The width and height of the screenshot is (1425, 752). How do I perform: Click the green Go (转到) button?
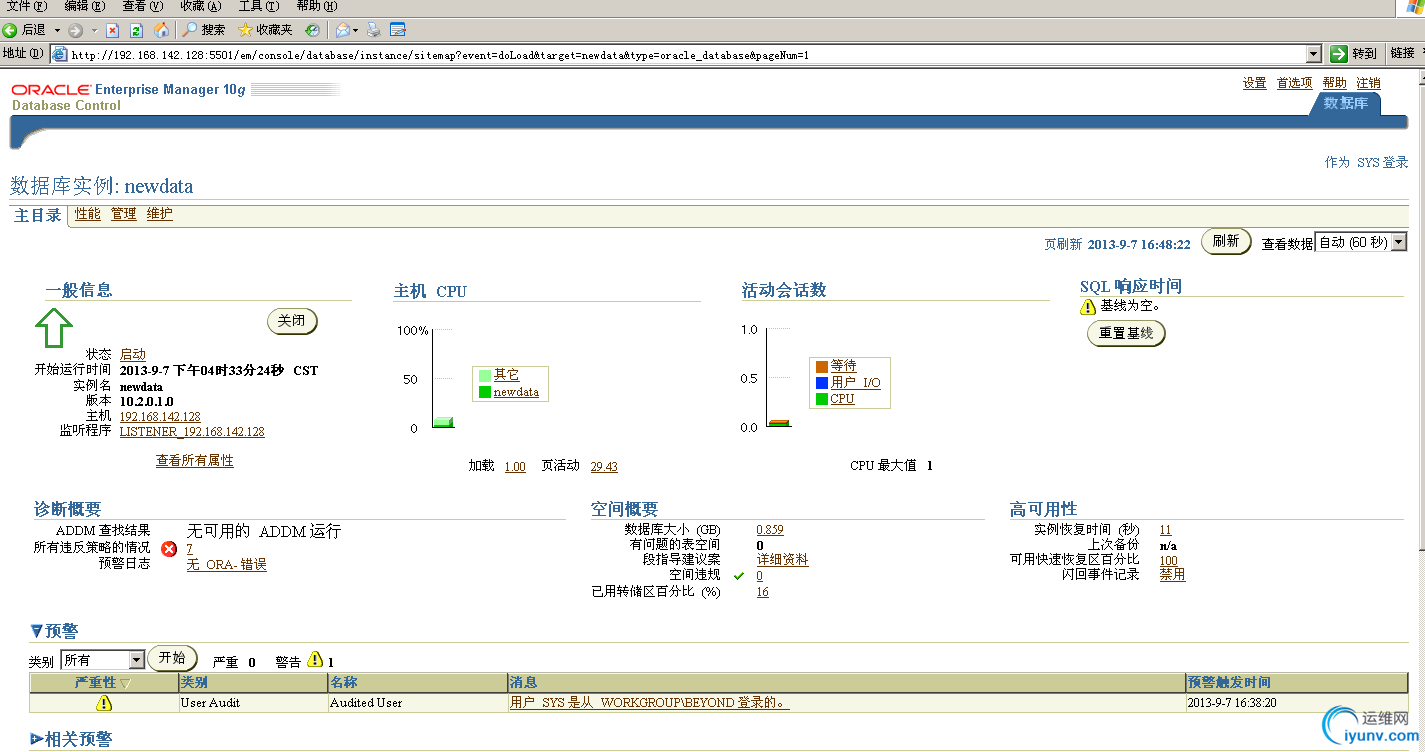[x=1354, y=54]
